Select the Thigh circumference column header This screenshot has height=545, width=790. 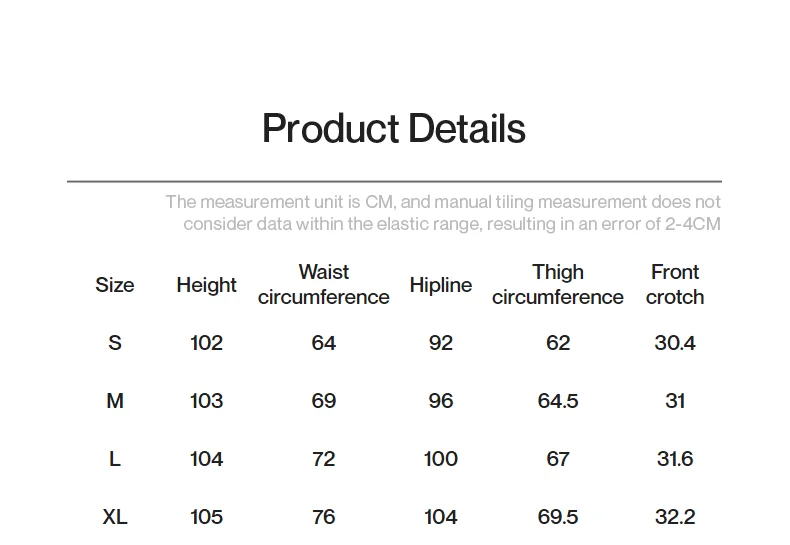pyautogui.click(x=558, y=285)
